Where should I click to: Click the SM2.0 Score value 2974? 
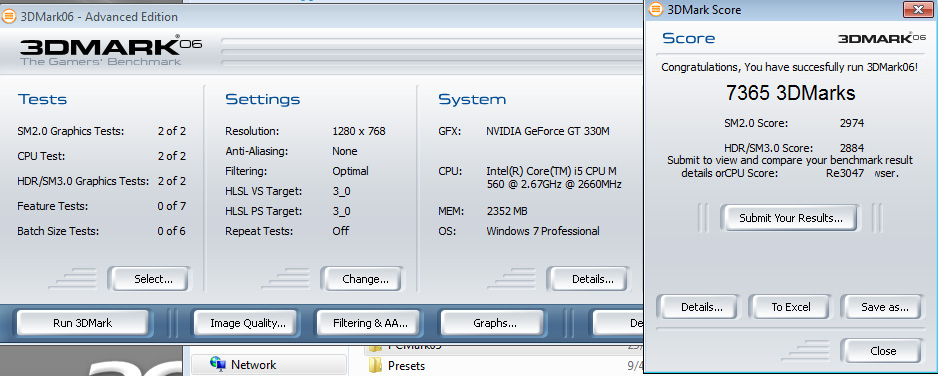coord(851,124)
